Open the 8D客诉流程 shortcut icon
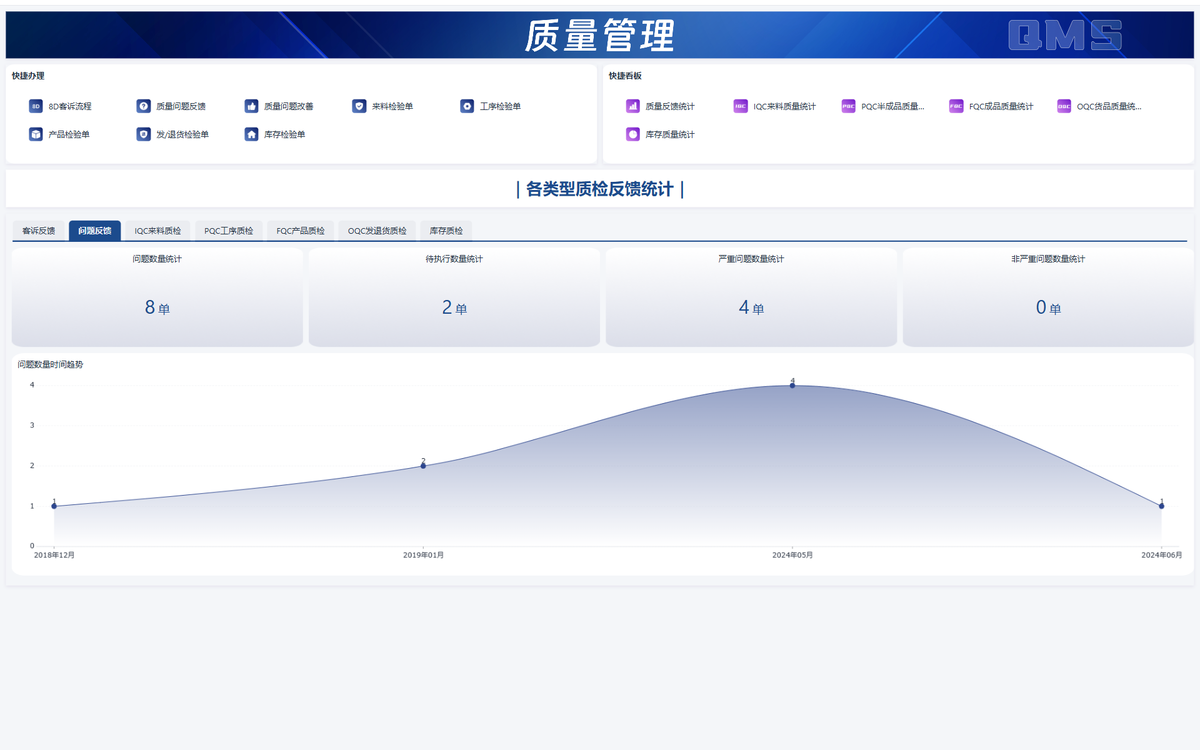1200x750 pixels. click(x=36, y=106)
